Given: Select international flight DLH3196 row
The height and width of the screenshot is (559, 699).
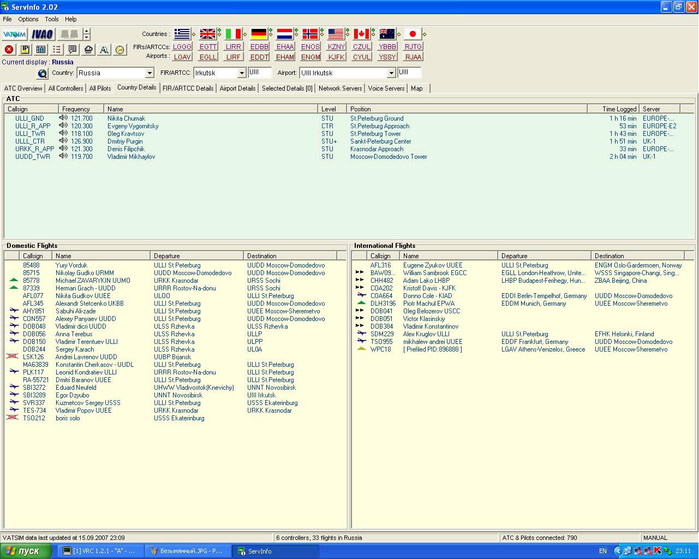Looking at the screenshot, I should [522, 304].
